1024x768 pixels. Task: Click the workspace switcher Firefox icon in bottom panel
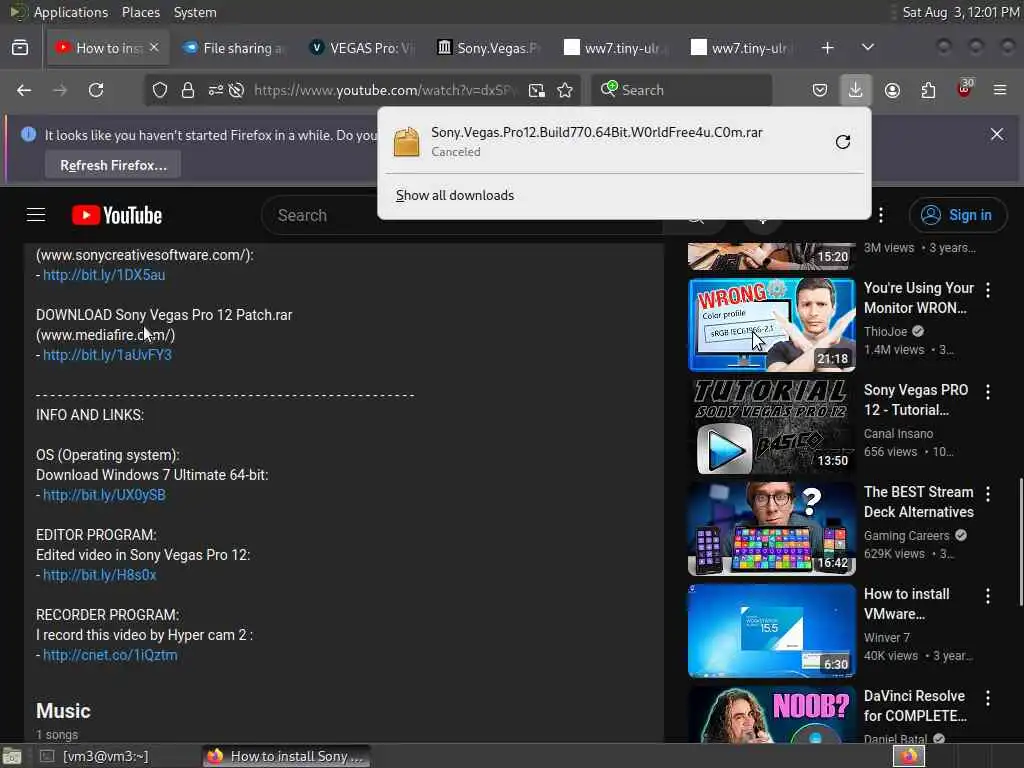[x=909, y=756]
